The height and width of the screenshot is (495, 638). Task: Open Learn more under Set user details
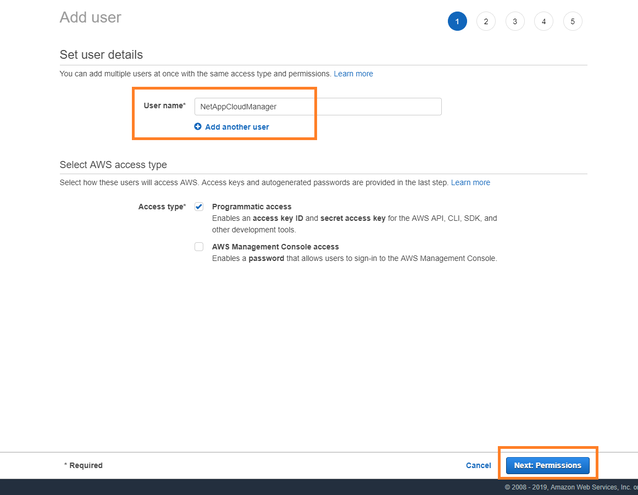point(353,74)
